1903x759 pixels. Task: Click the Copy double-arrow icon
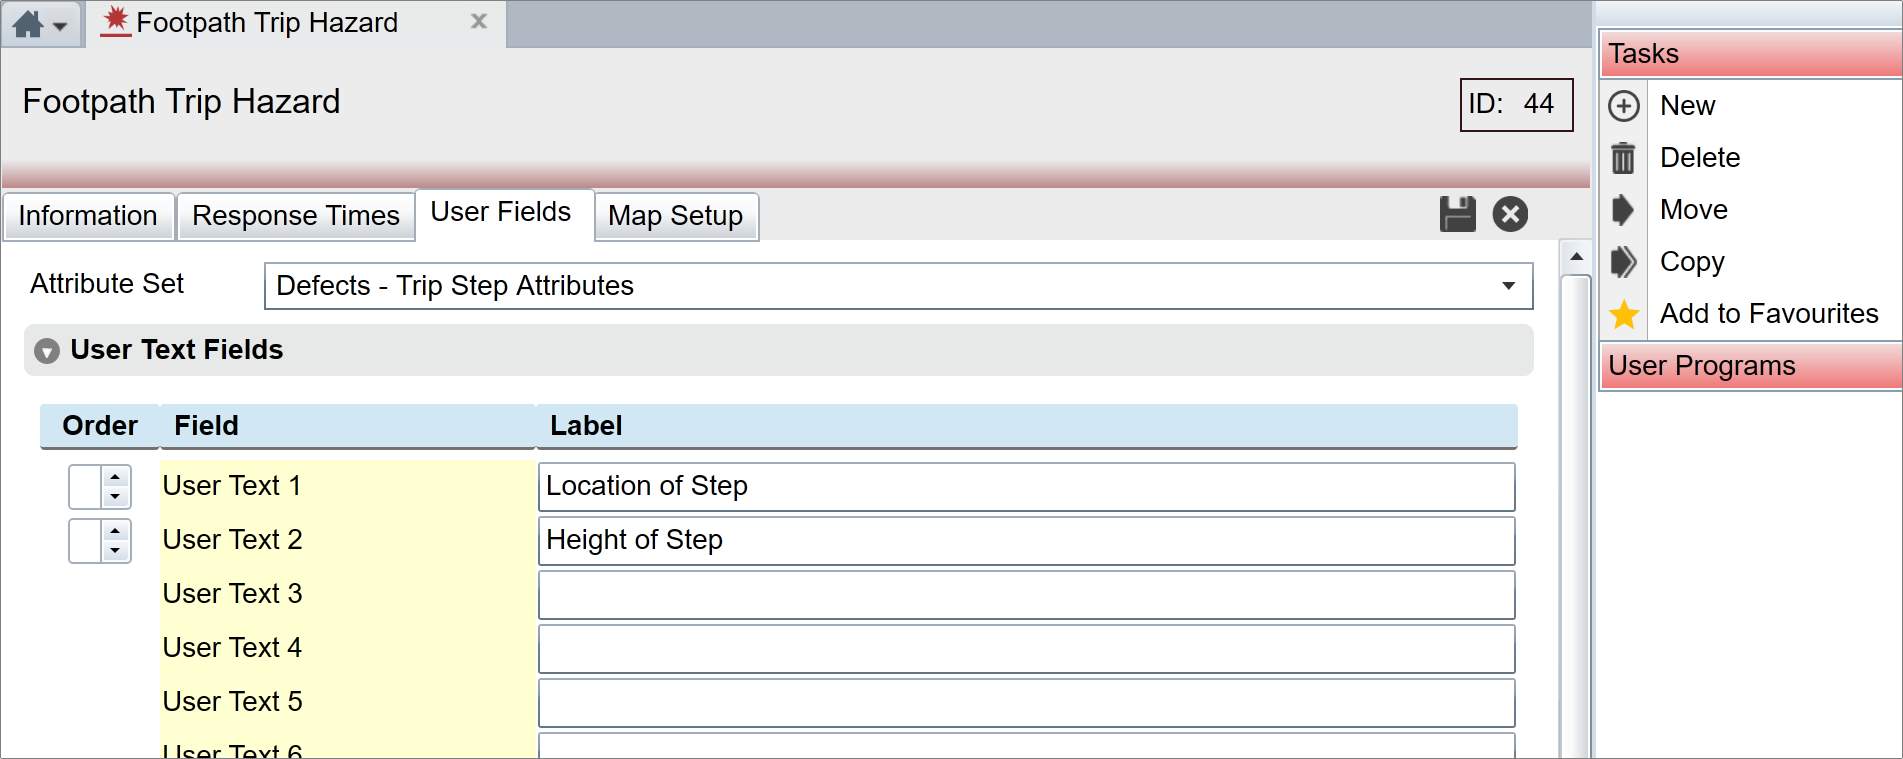[1623, 262]
